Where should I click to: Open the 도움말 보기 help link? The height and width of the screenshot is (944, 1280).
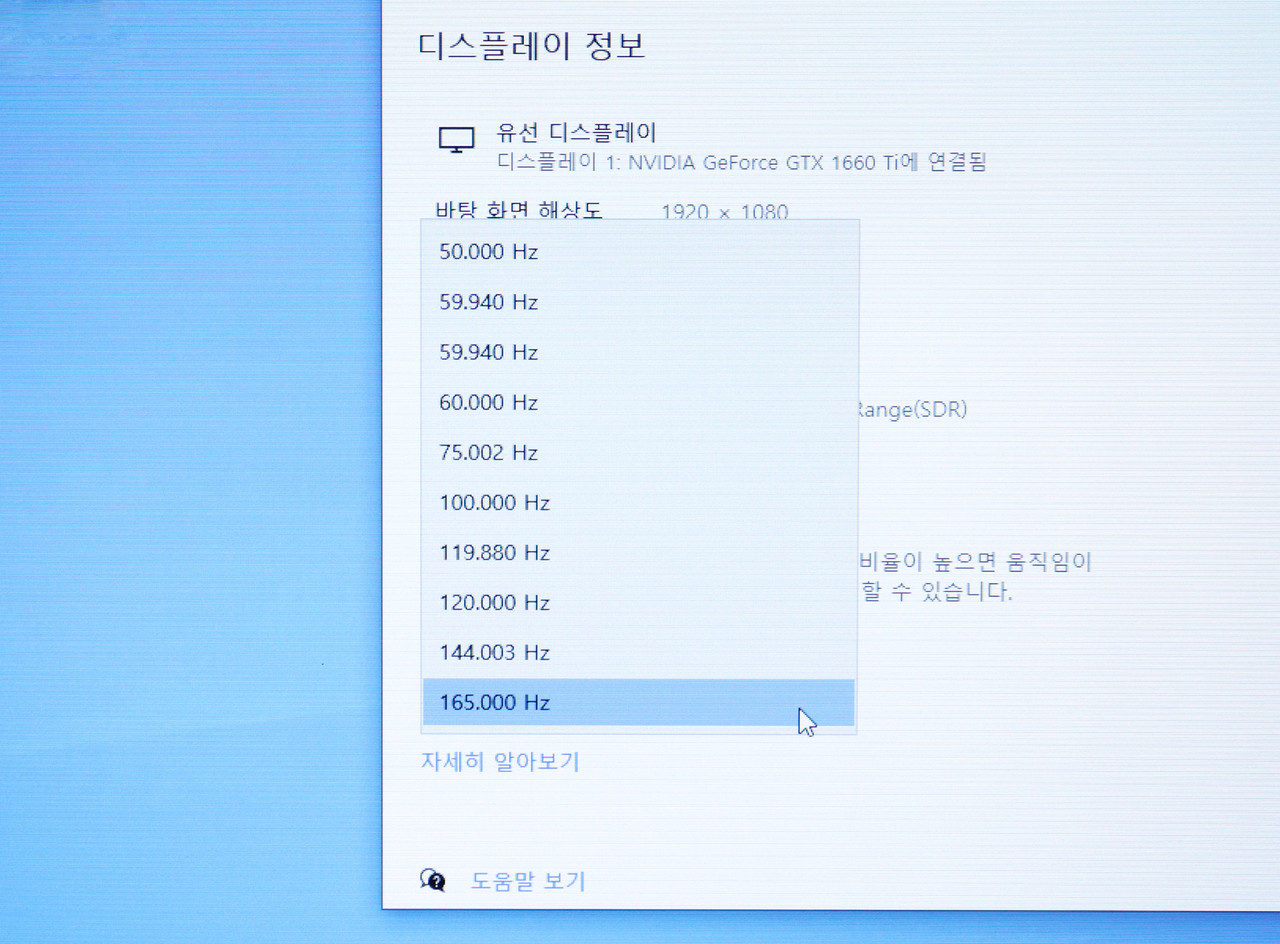[528, 881]
